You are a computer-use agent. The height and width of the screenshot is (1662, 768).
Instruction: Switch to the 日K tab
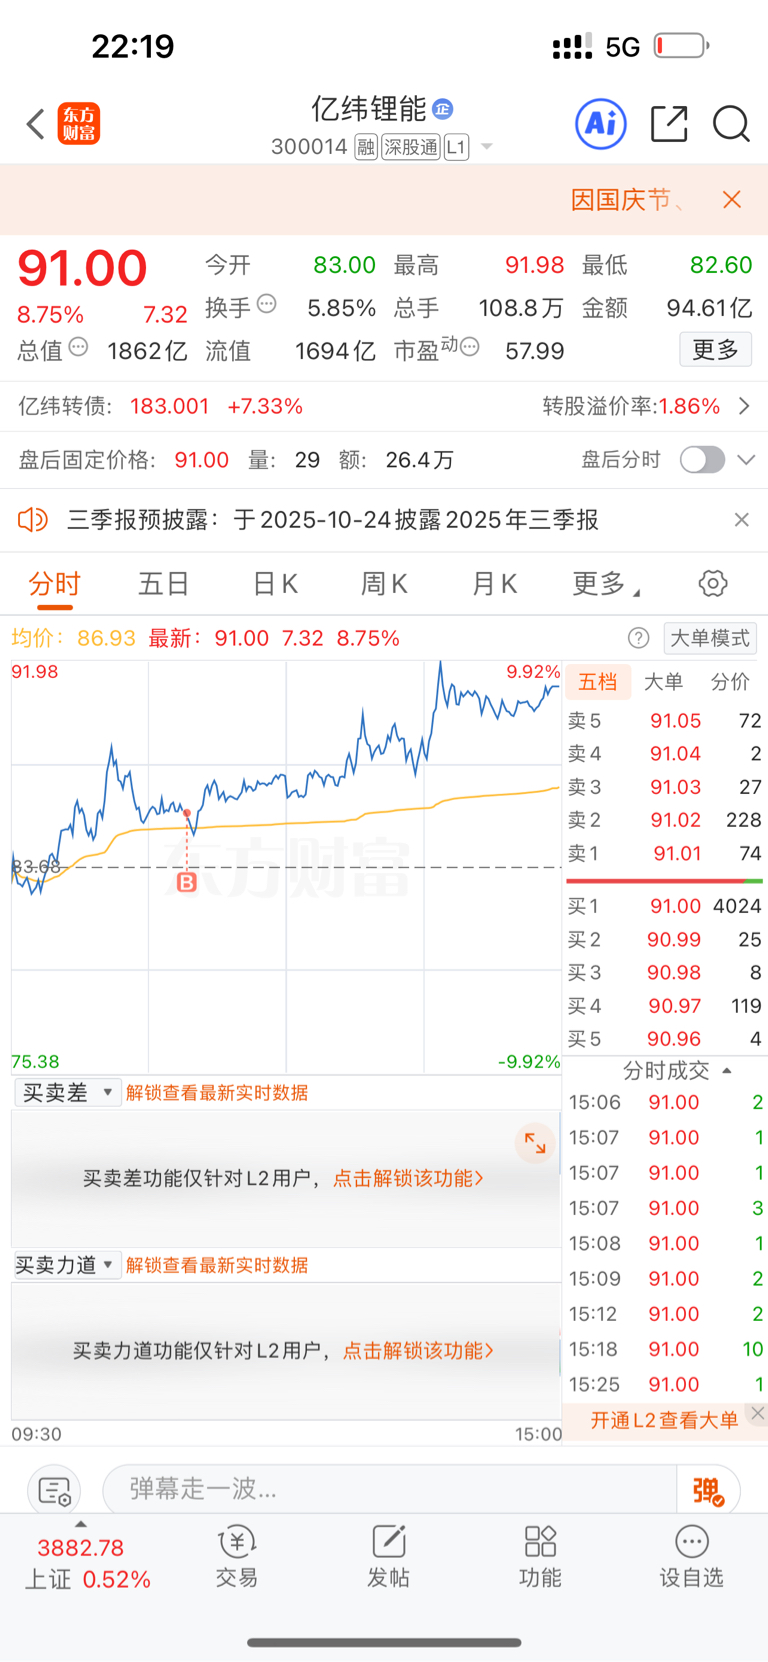pos(275,584)
